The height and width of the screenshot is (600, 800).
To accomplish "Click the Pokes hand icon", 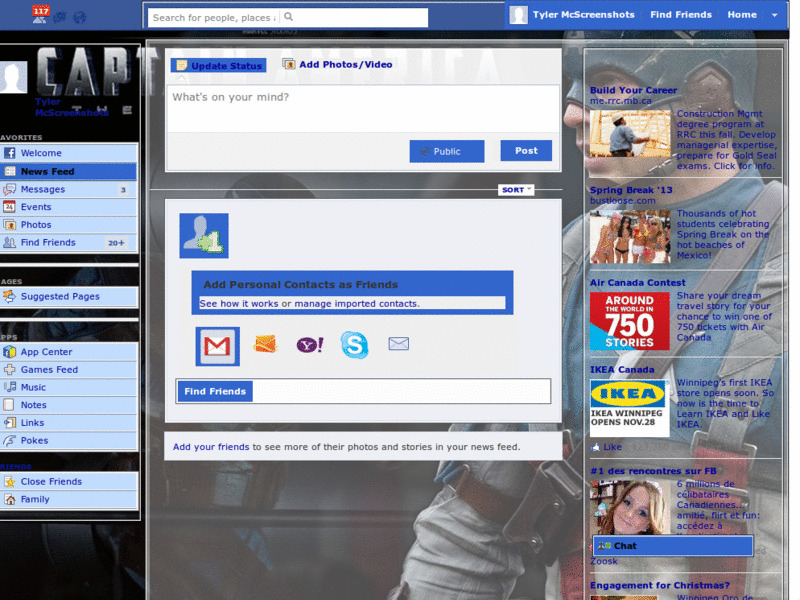I will tap(9, 440).
